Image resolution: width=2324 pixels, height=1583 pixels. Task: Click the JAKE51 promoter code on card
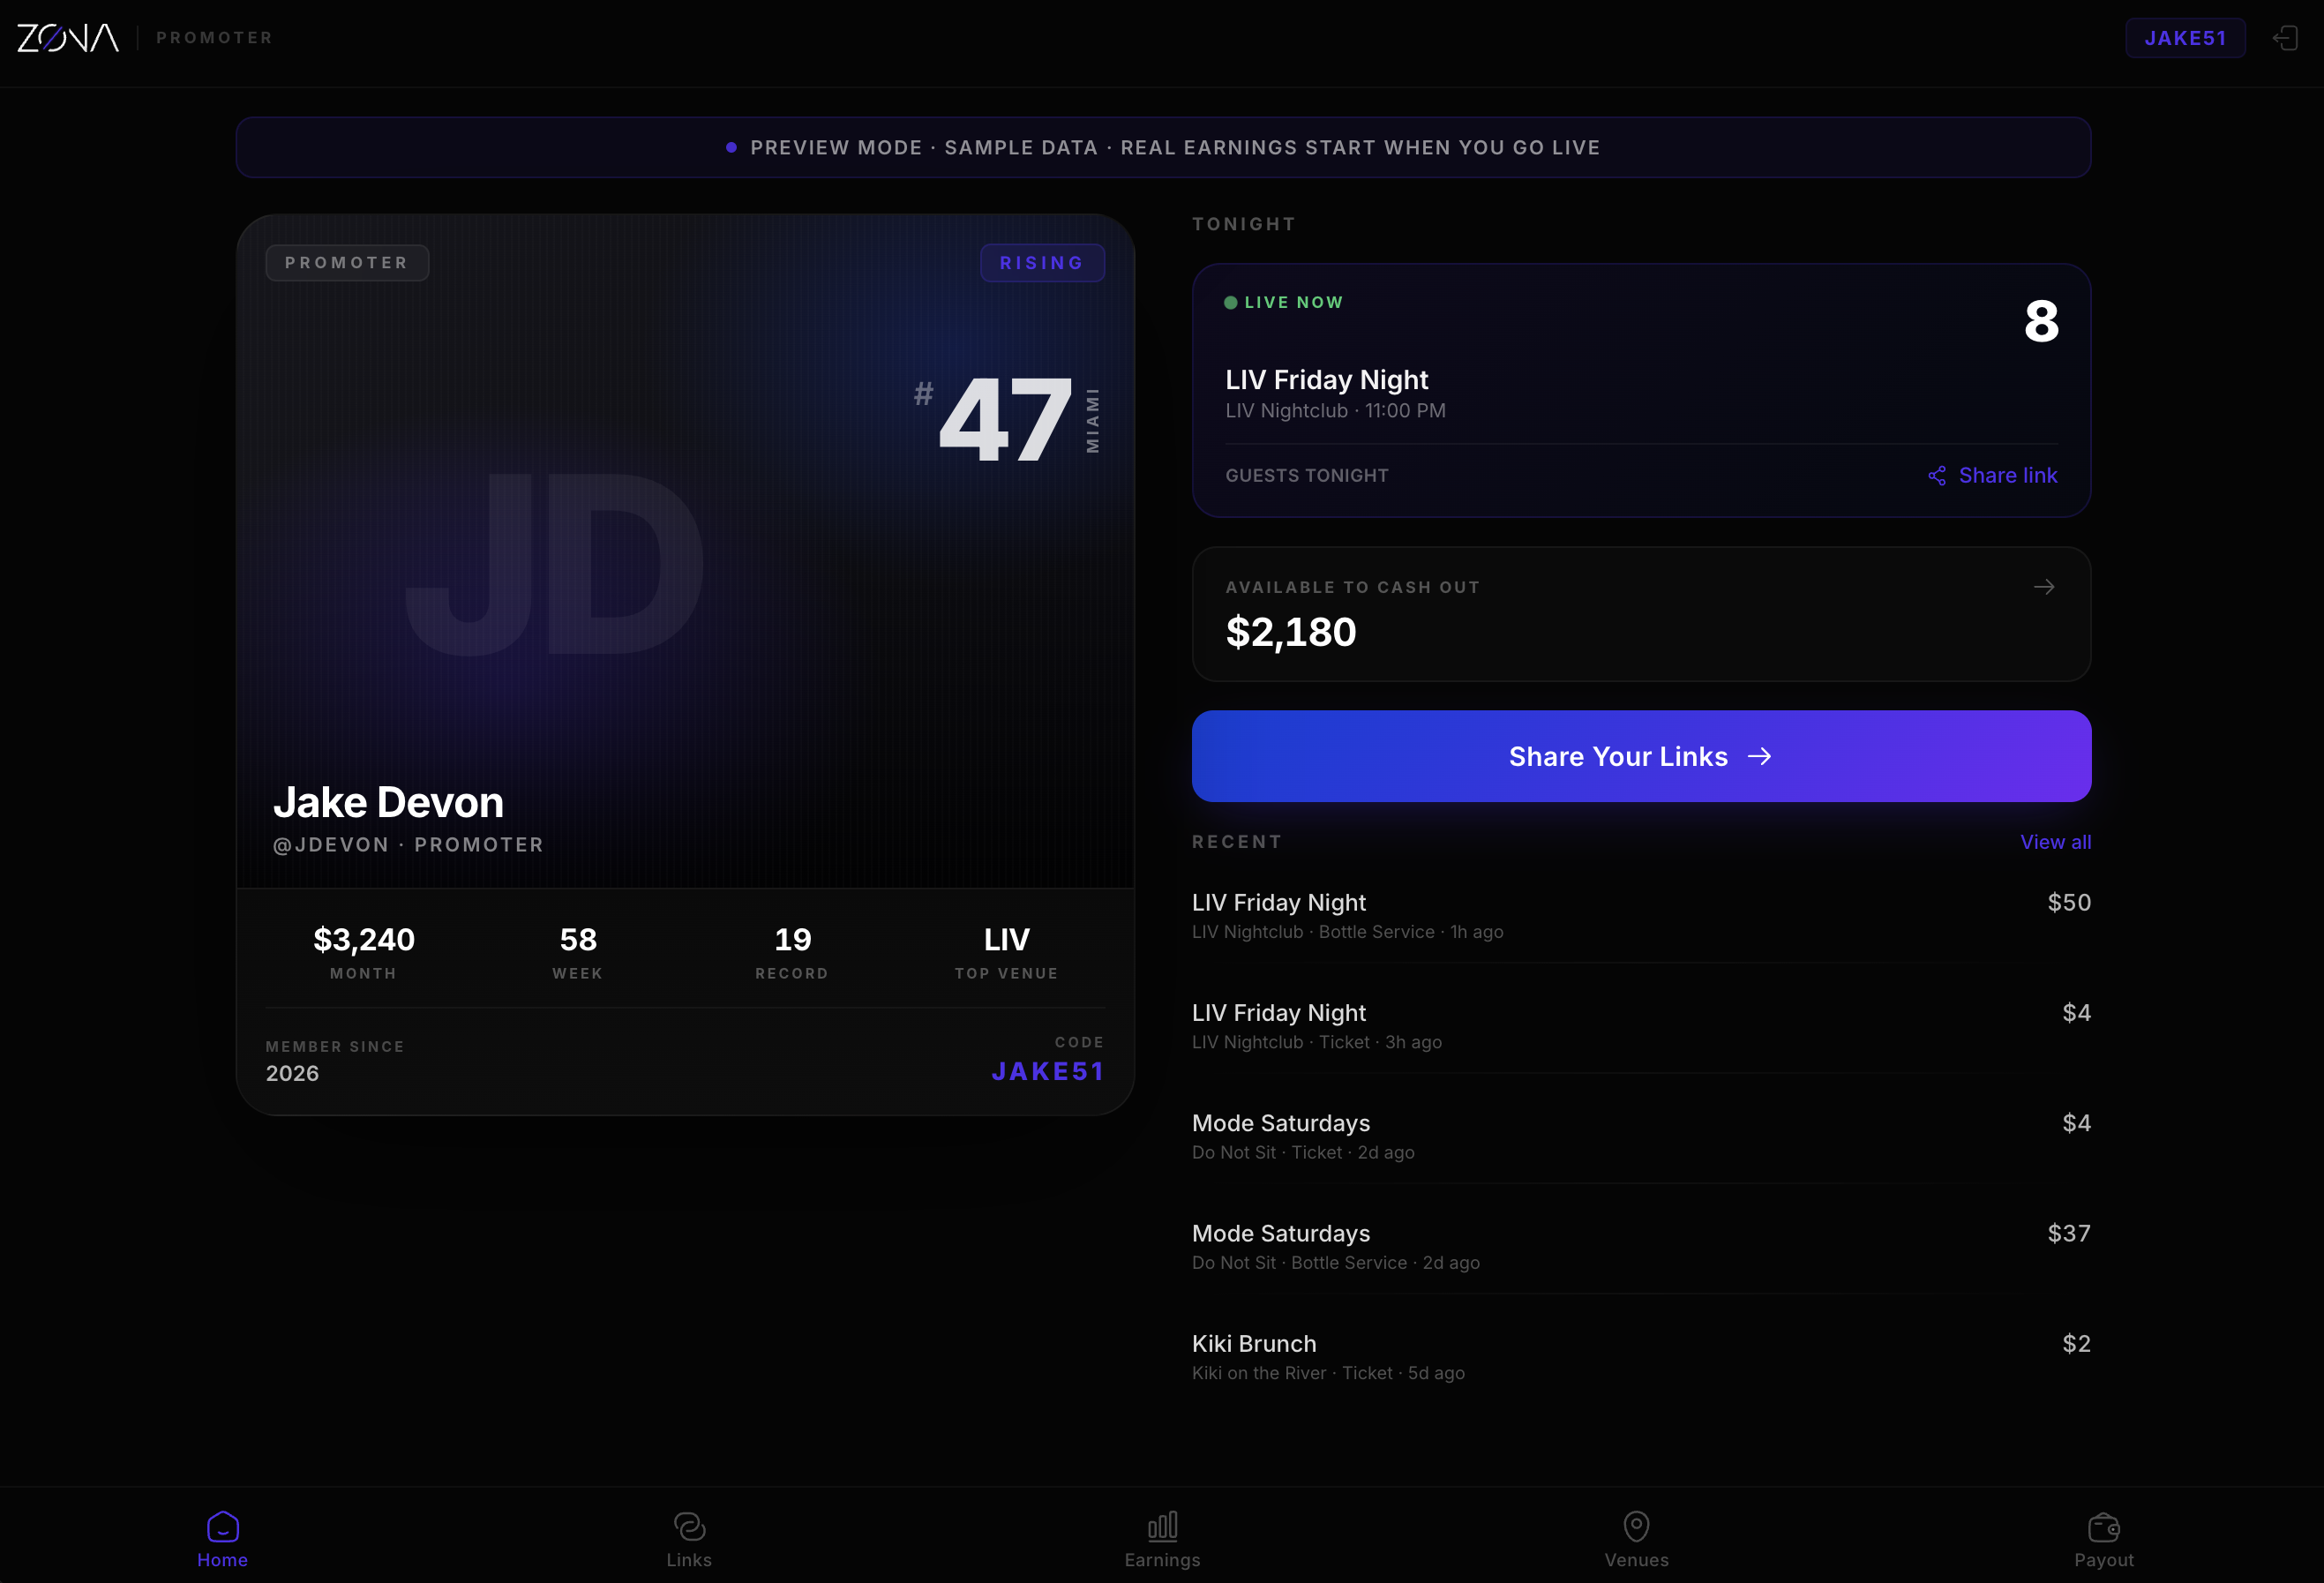click(1047, 1071)
